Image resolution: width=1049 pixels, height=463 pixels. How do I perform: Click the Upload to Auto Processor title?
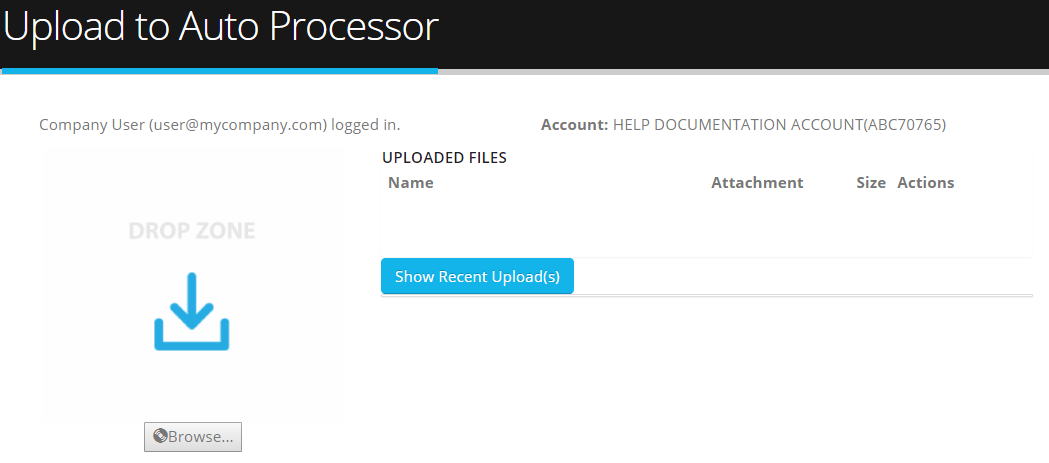(x=221, y=28)
